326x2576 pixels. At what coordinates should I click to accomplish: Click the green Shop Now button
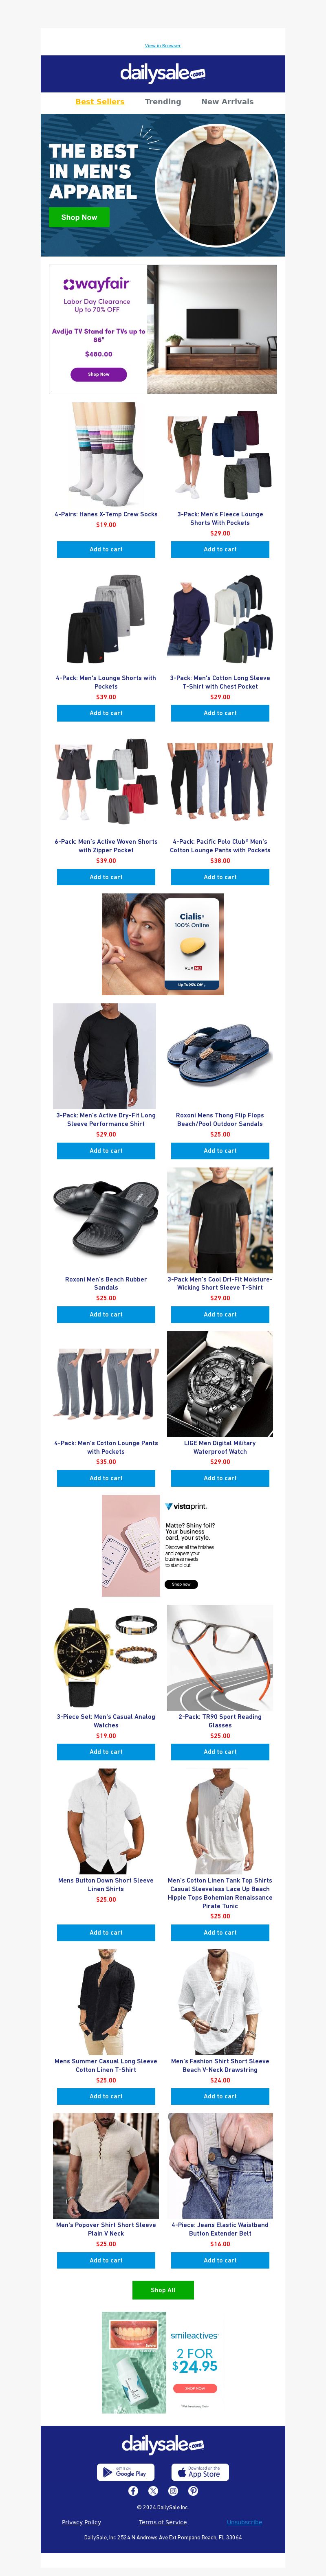pyautogui.click(x=79, y=217)
